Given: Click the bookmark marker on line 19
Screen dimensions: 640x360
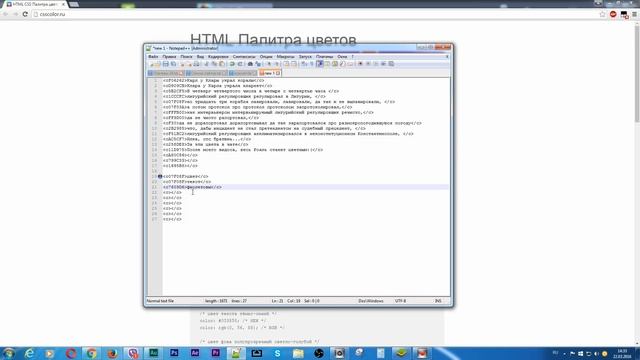Looking at the screenshot, I should coord(160,176).
